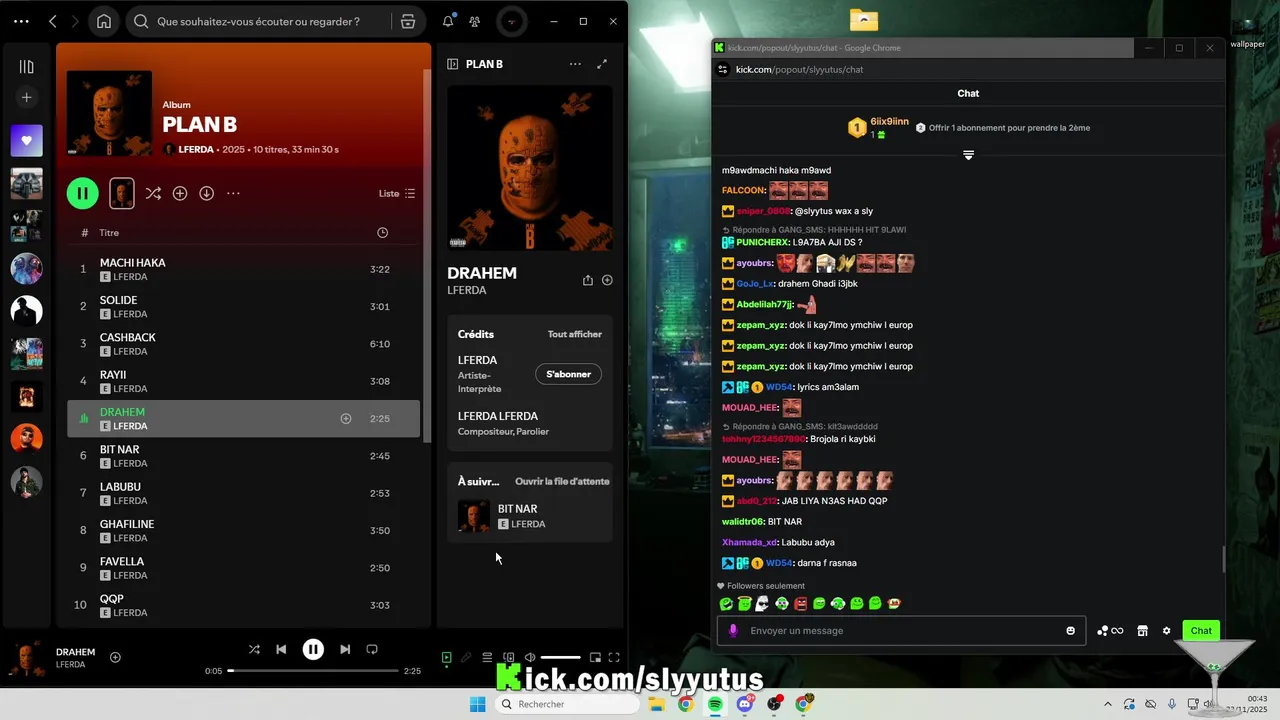Enter Spotify fullscreen mode

point(614,657)
